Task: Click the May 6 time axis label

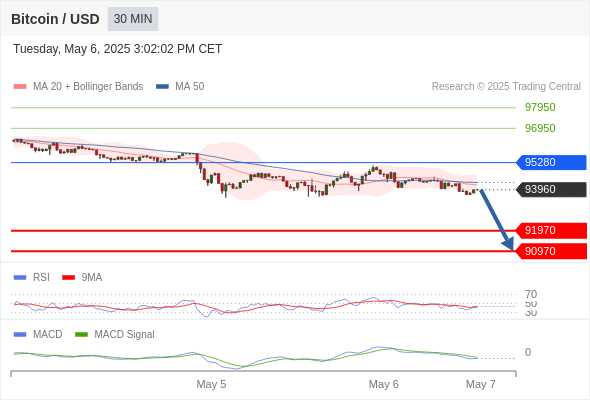Action: (x=383, y=384)
